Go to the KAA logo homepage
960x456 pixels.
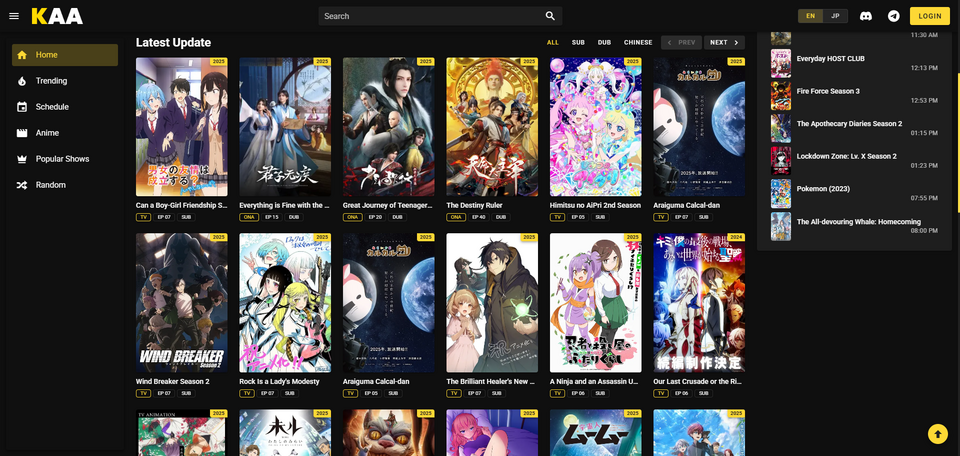[57, 16]
